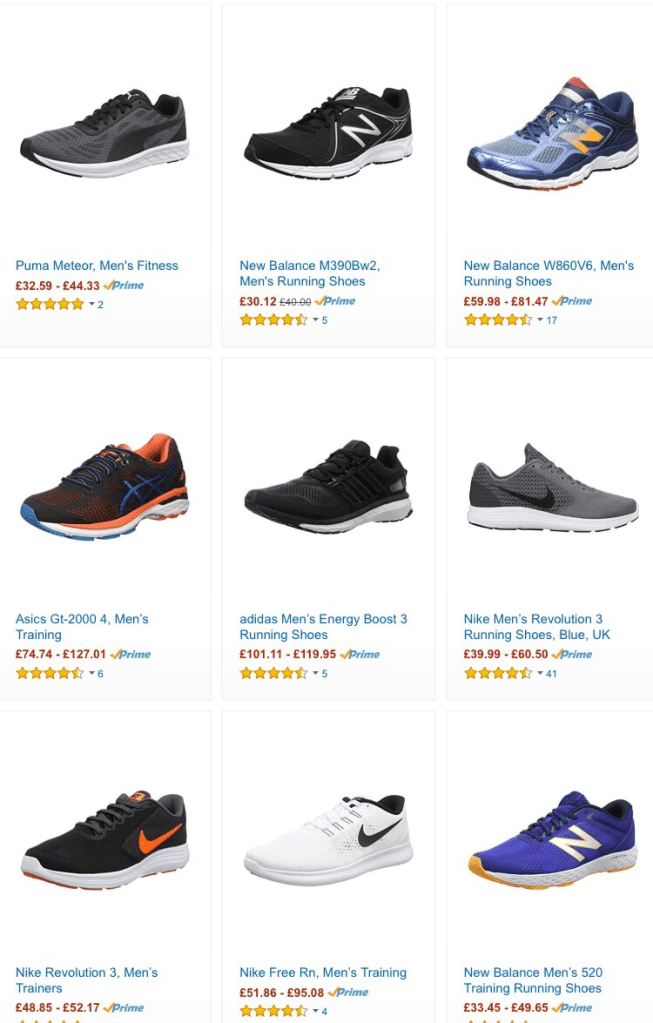
Task: Expand rating dropdown arrow for Puma Meteor
Action: point(92,304)
